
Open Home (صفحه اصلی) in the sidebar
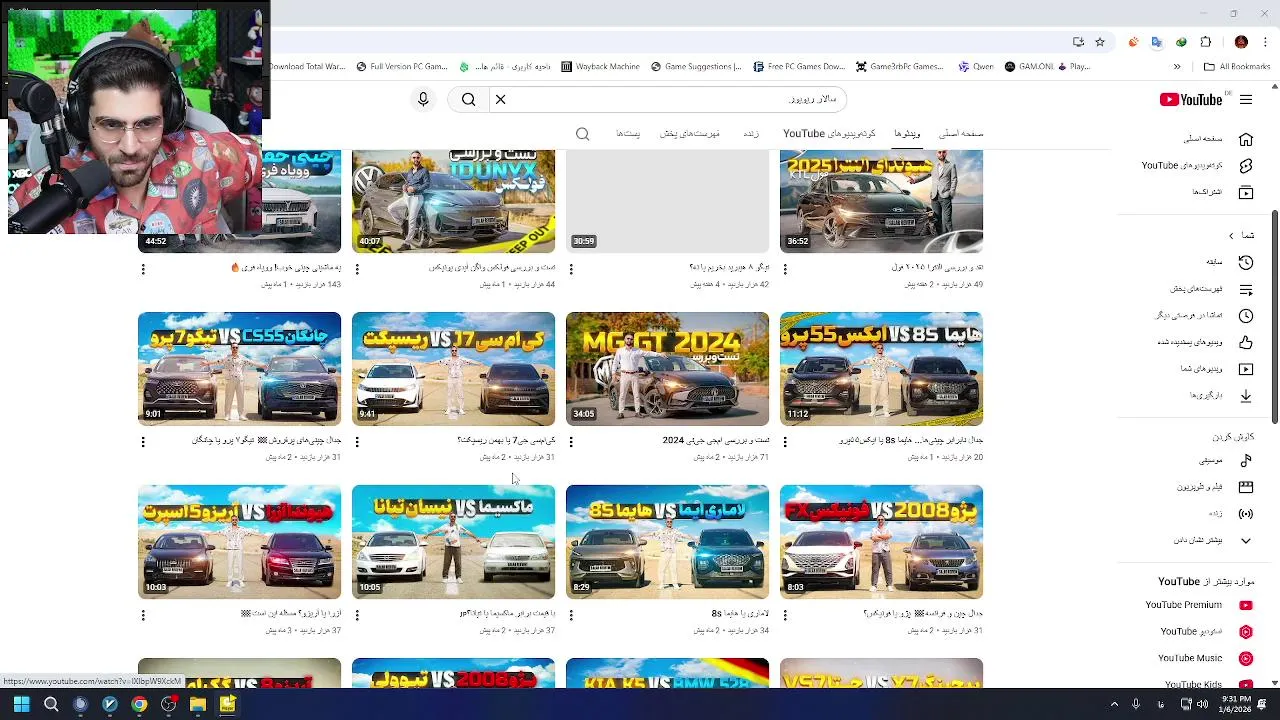(x=1218, y=139)
